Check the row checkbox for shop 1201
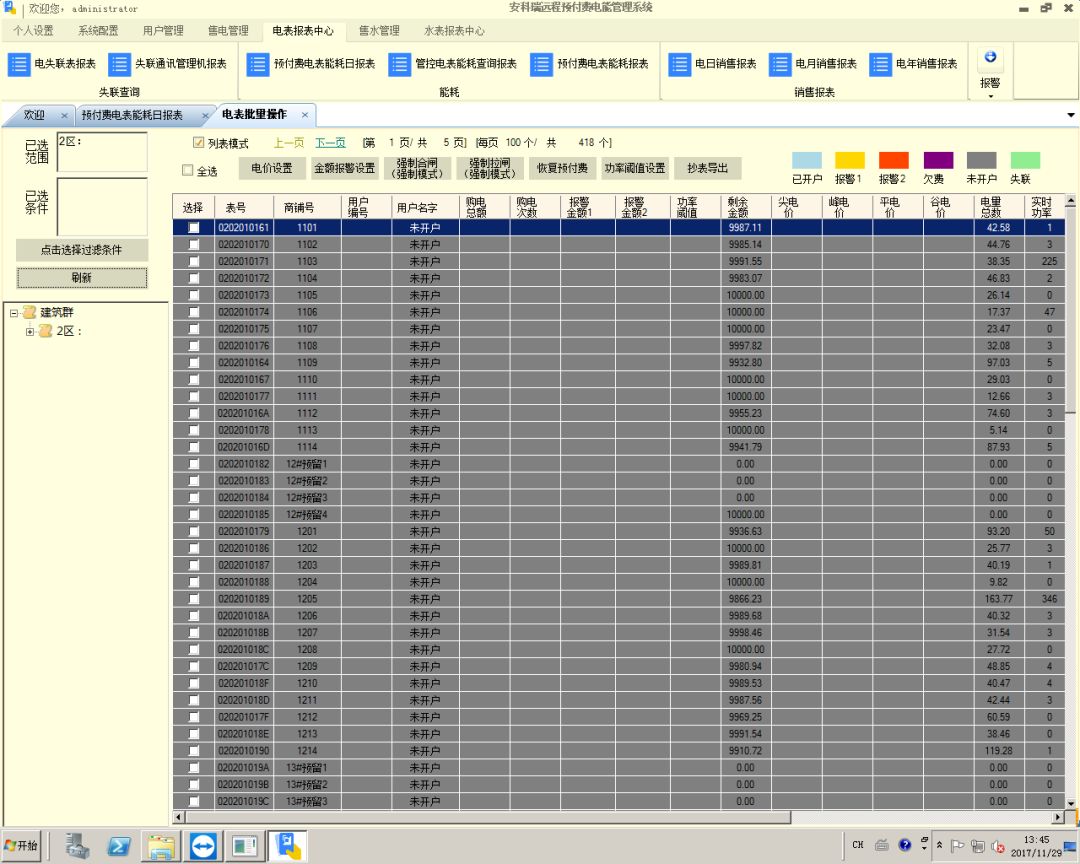Viewport: 1080px width, 864px height. pyautogui.click(x=194, y=531)
